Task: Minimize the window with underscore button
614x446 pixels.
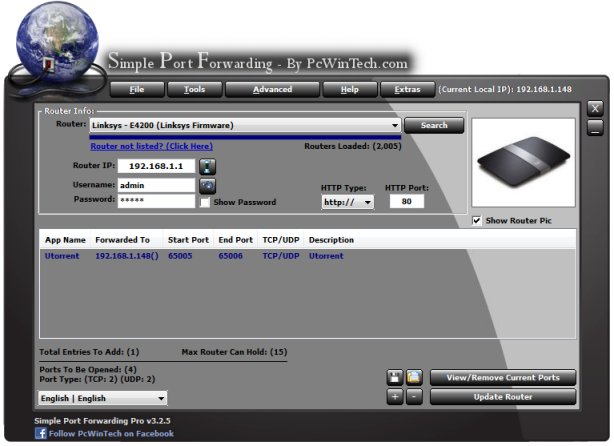Action: coord(595,128)
